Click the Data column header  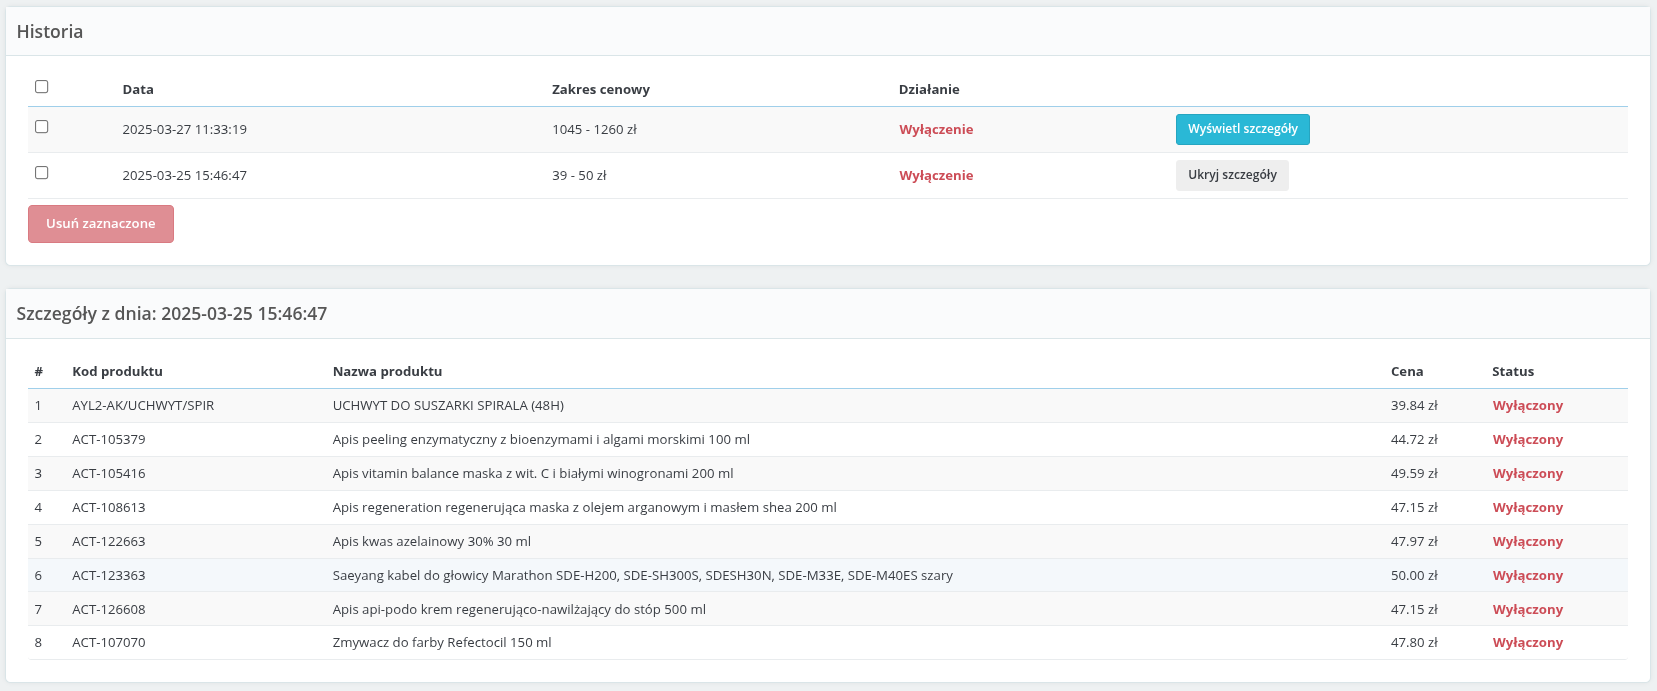(x=138, y=89)
